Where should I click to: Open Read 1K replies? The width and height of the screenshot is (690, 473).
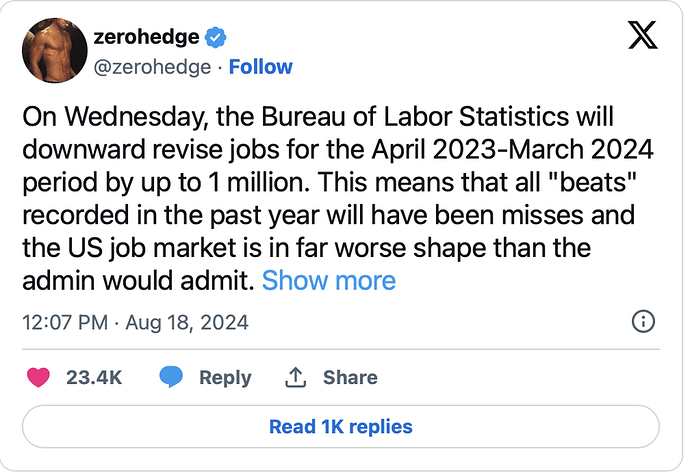(341, 427)
